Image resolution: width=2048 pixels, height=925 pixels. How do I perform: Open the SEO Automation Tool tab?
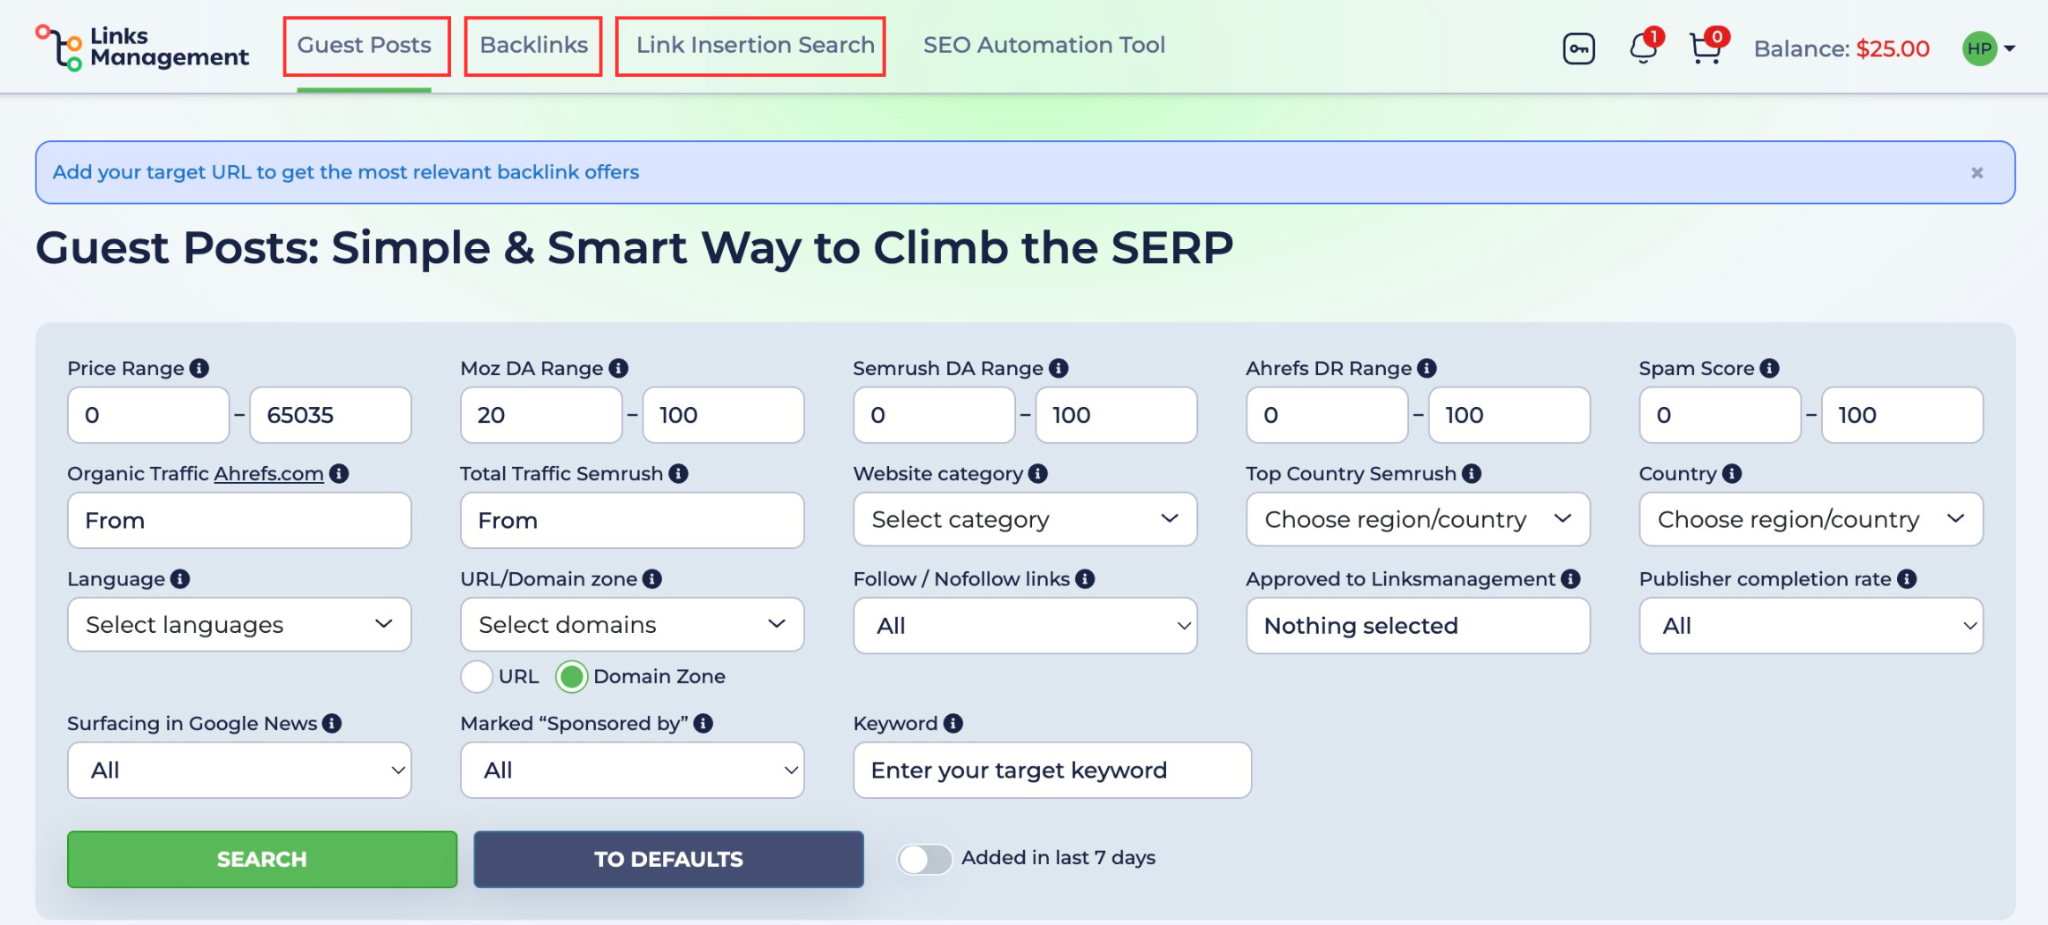click(x=1044, y=45)
